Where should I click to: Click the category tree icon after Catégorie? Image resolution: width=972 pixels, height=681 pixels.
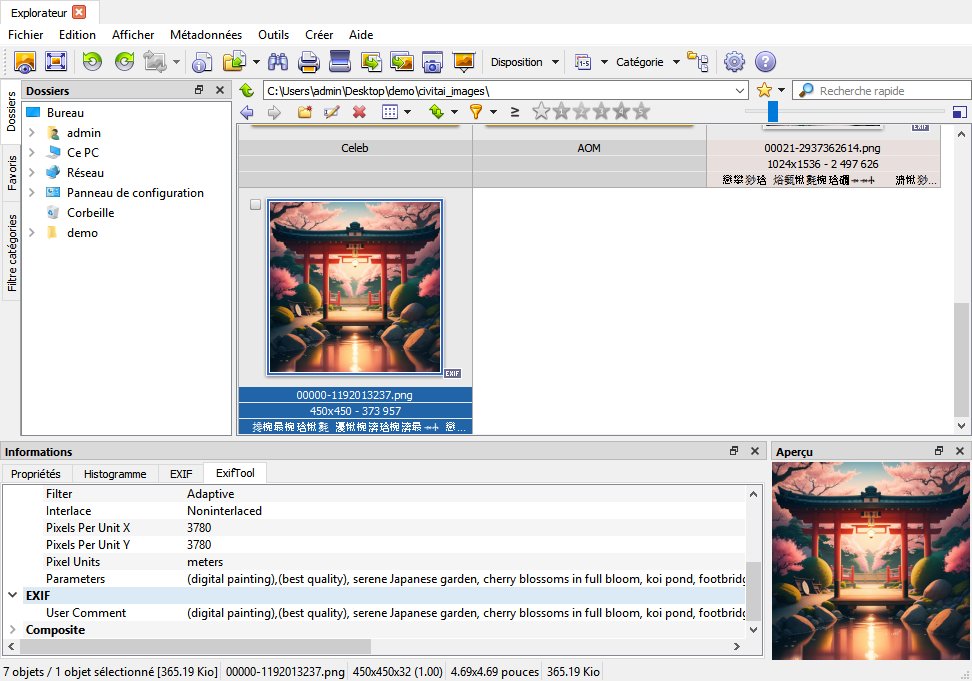coord(698,62)
